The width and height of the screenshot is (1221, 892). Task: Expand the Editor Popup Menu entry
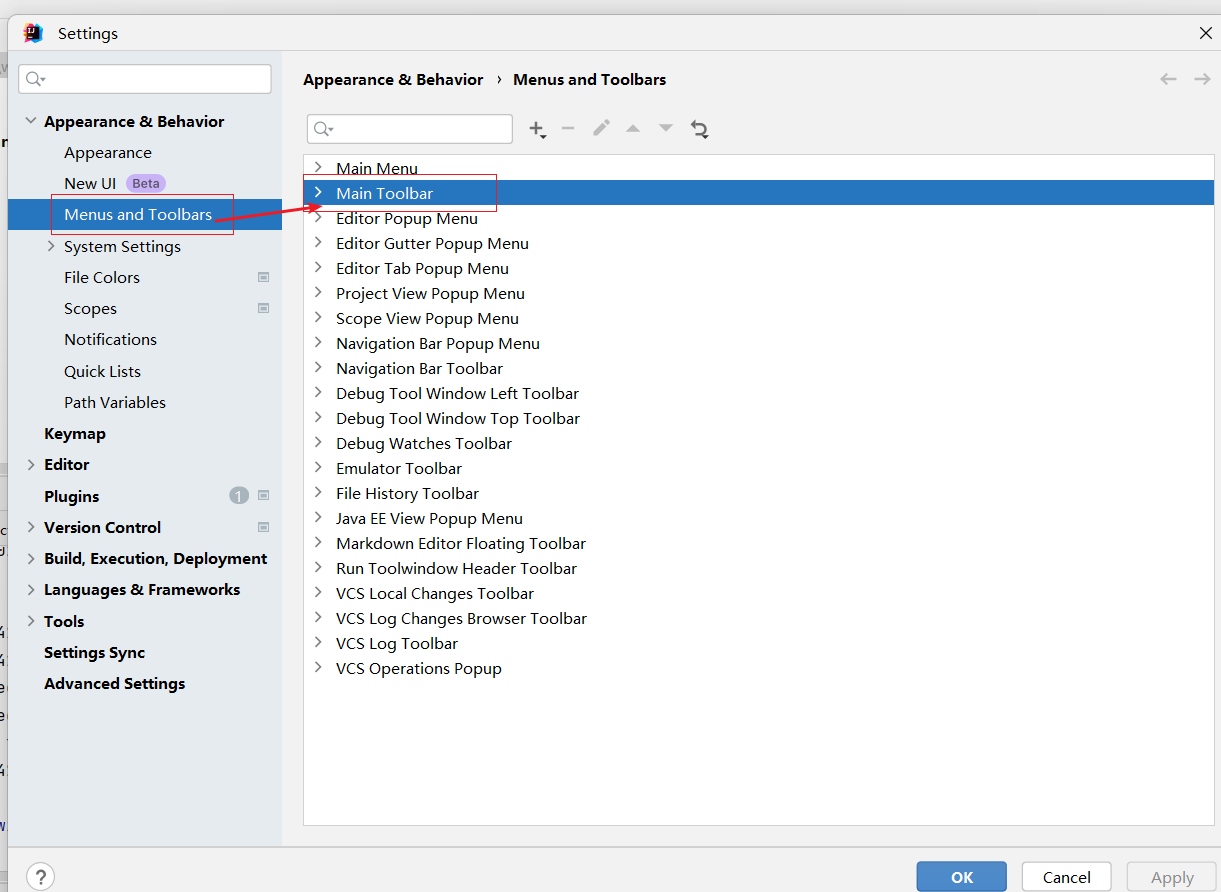coord(319,218)
